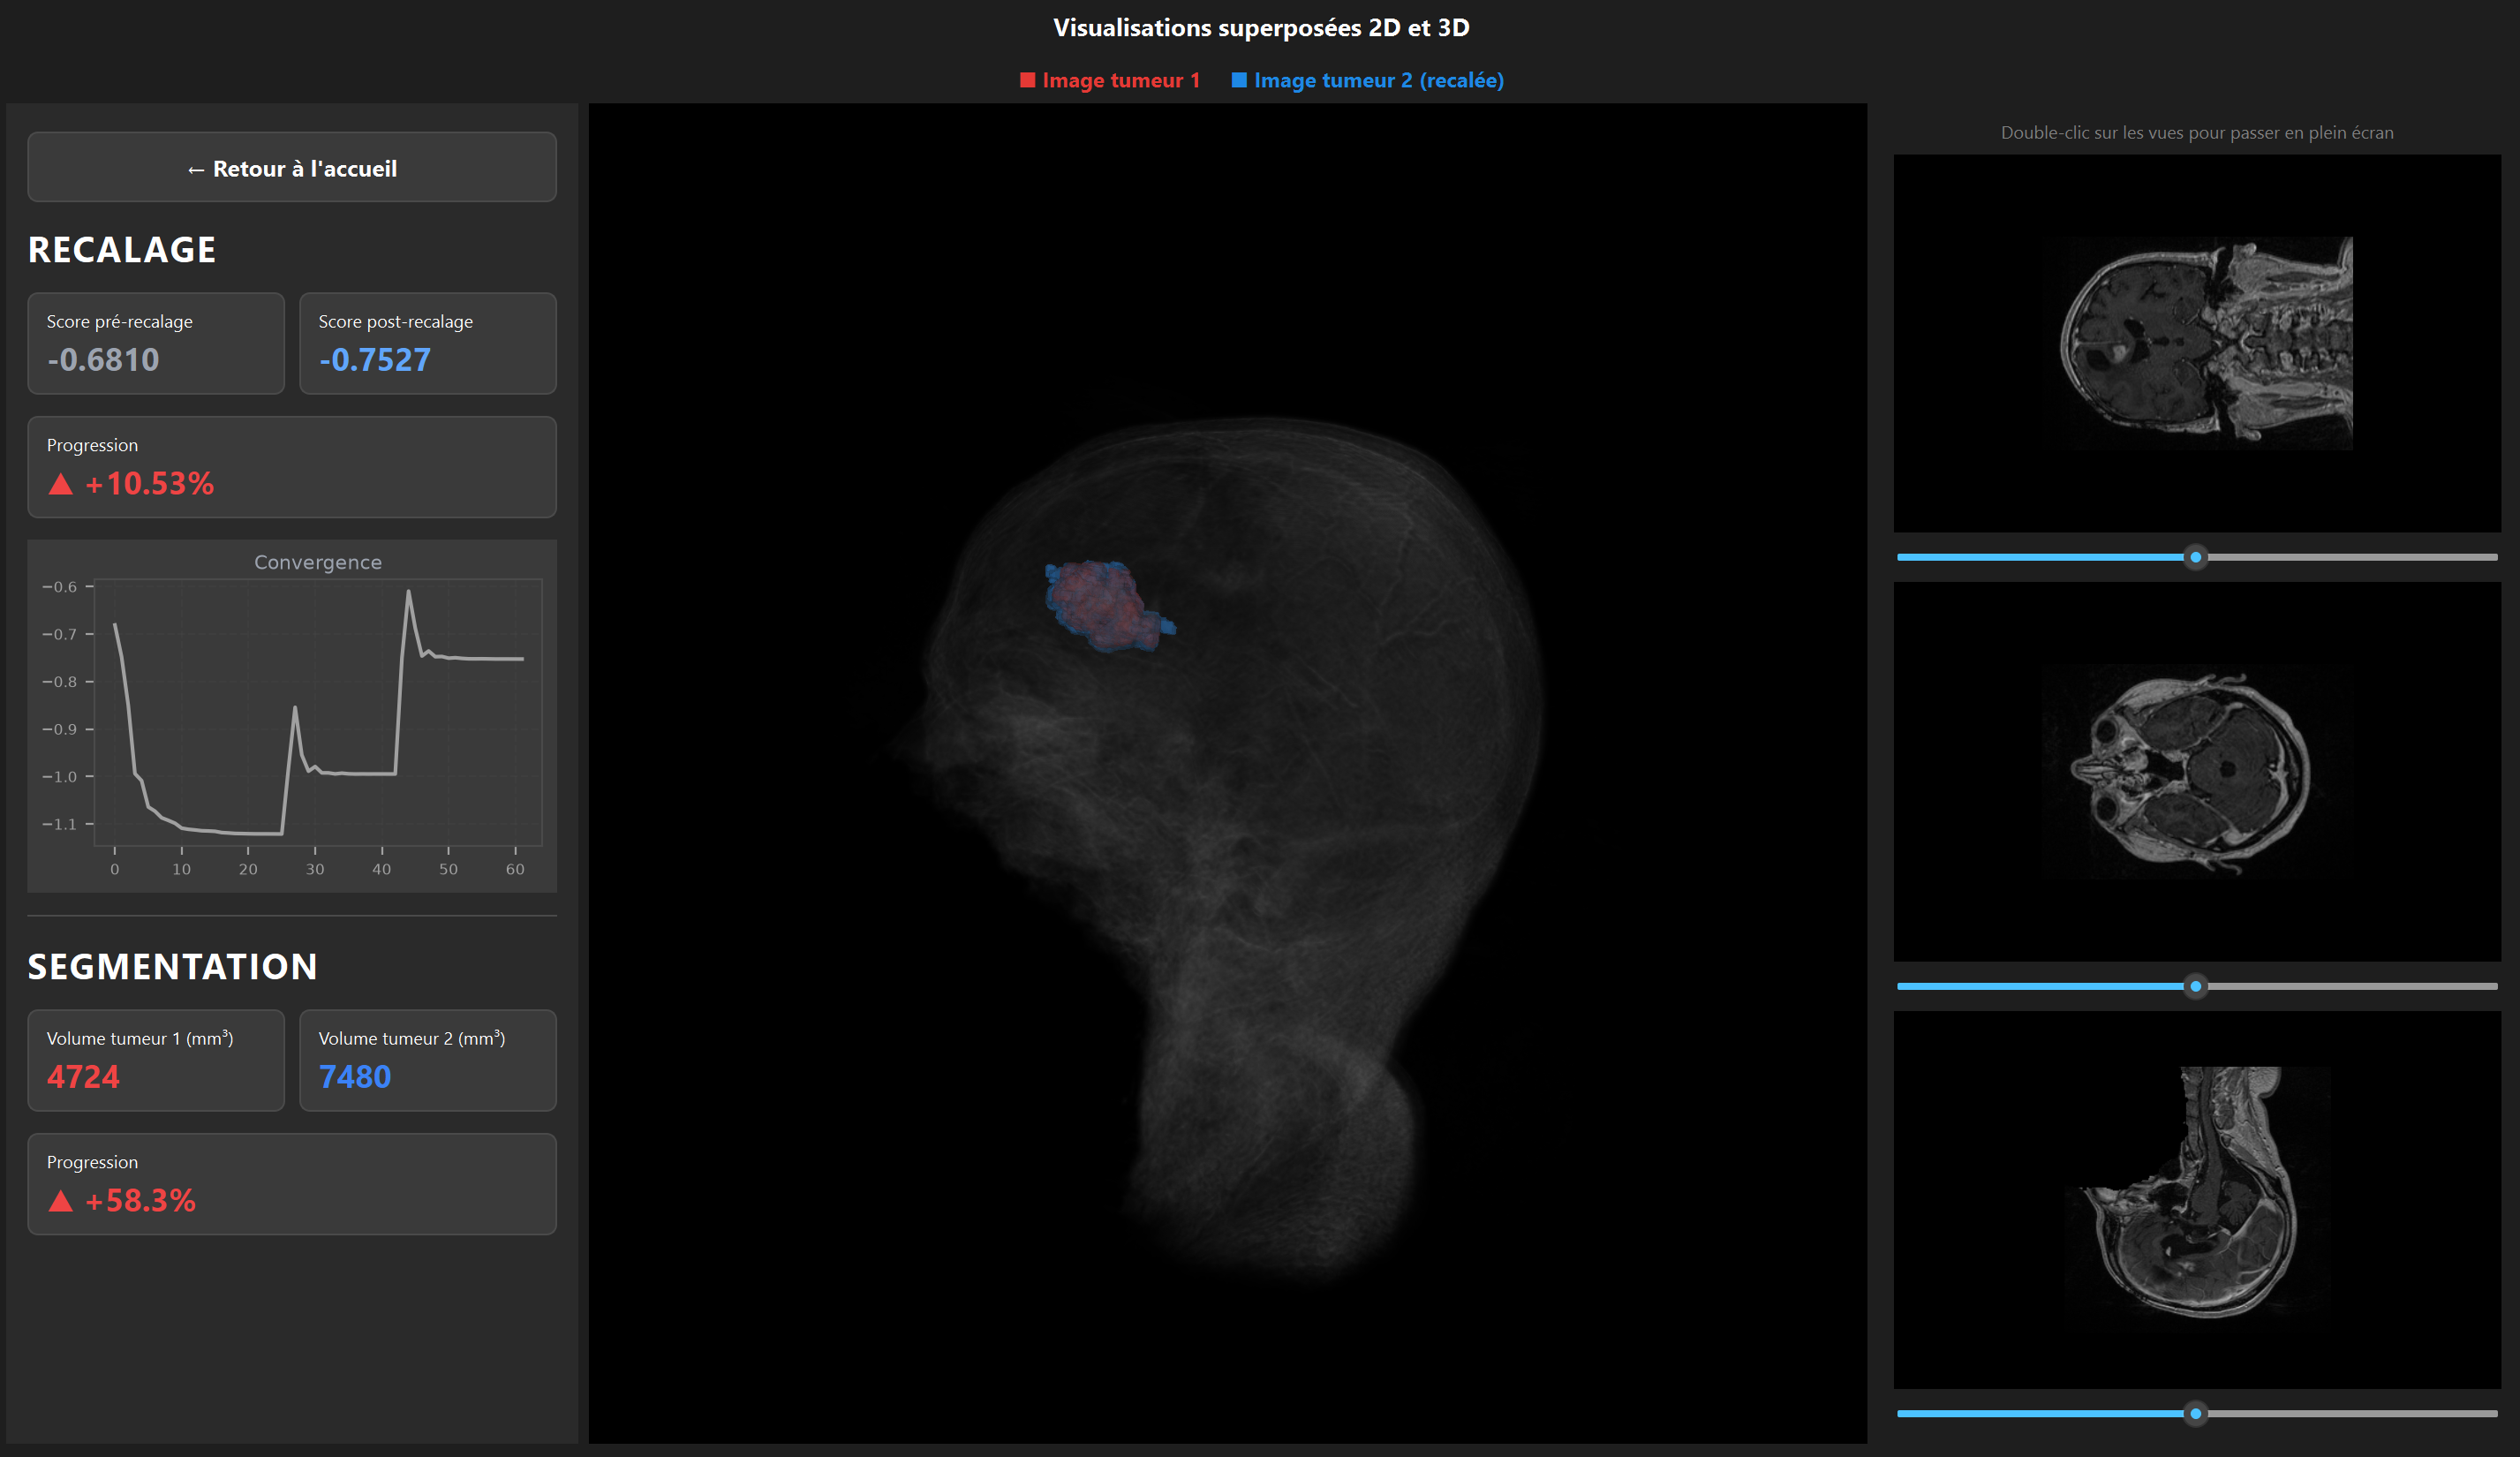The height and width of the screenshot is (1457, 2520).
Task: Click the Retour à l'accueil button
Action: (292, 168)
